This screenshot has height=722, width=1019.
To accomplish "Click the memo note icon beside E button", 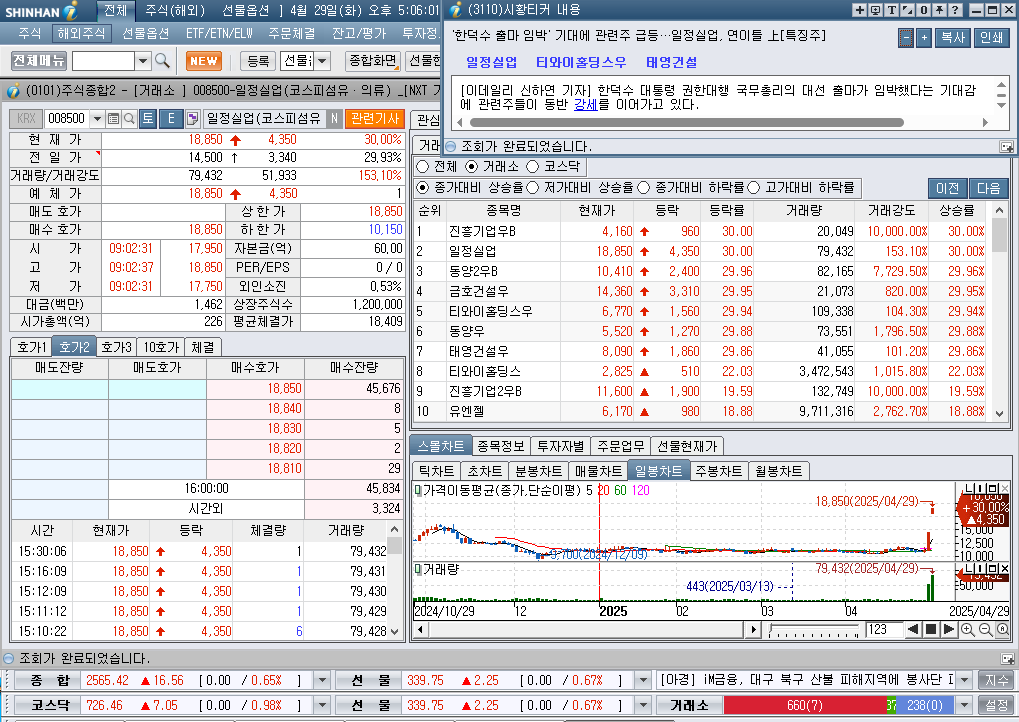I will [192, 118].
